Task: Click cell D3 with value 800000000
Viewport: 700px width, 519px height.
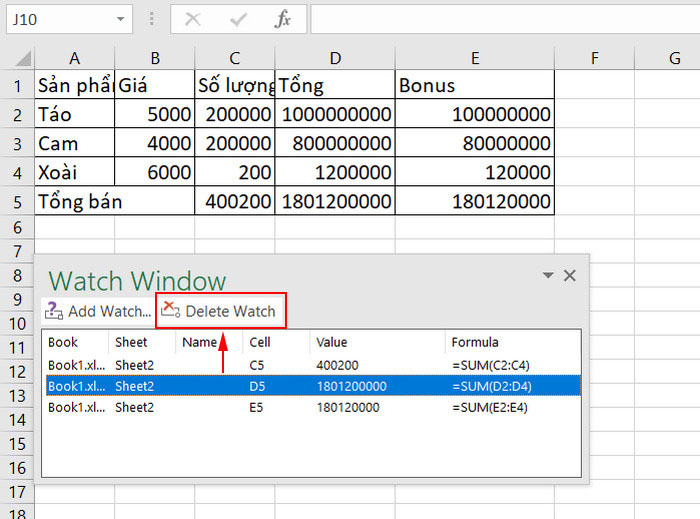Action: (335, 143)
